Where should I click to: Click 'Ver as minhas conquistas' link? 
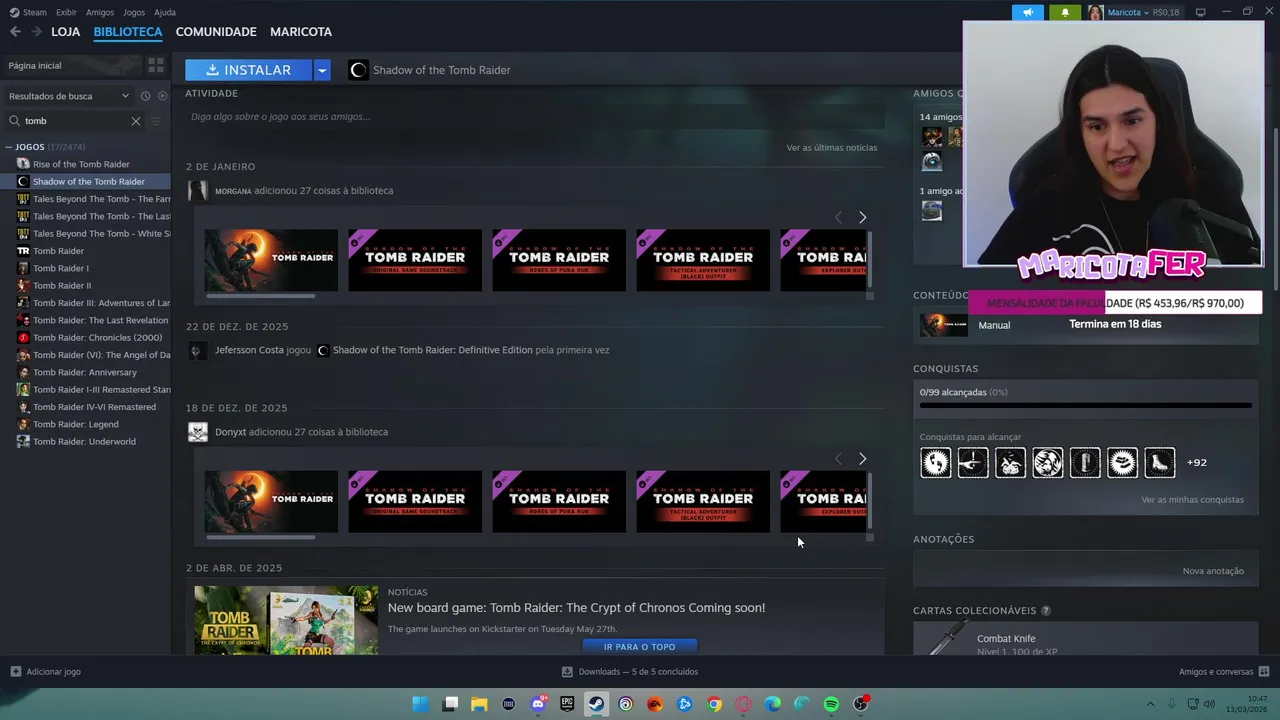pos(1192,500)
